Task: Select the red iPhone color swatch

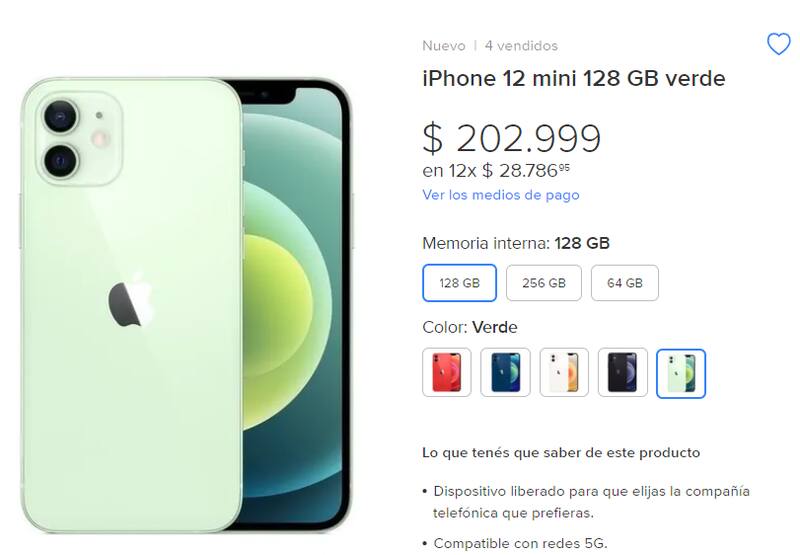Action: click(x=446, y=372)
